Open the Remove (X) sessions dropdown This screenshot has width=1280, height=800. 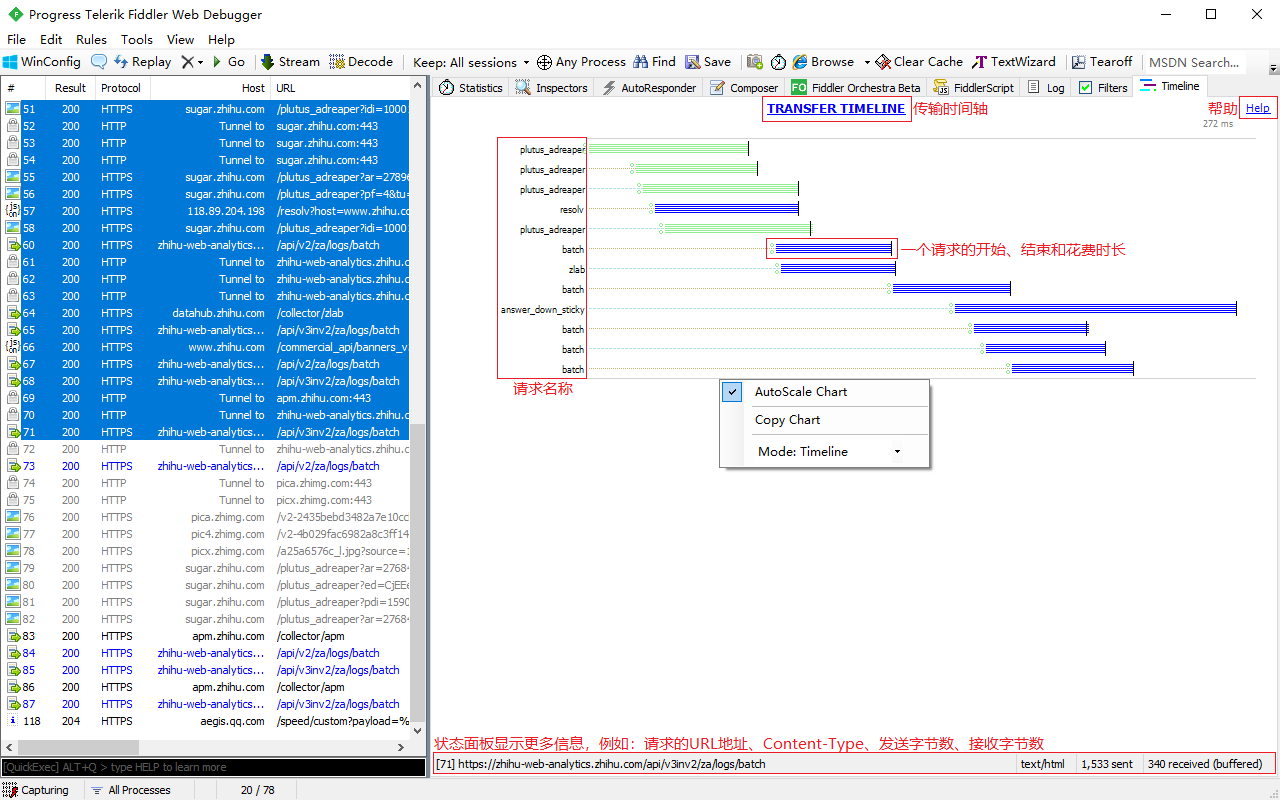point(192,62)
